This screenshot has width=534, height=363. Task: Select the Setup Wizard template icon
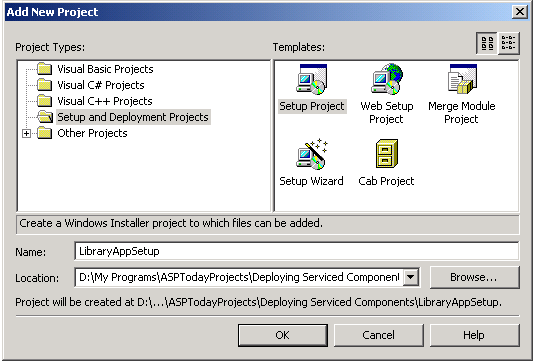coord(311,154)
